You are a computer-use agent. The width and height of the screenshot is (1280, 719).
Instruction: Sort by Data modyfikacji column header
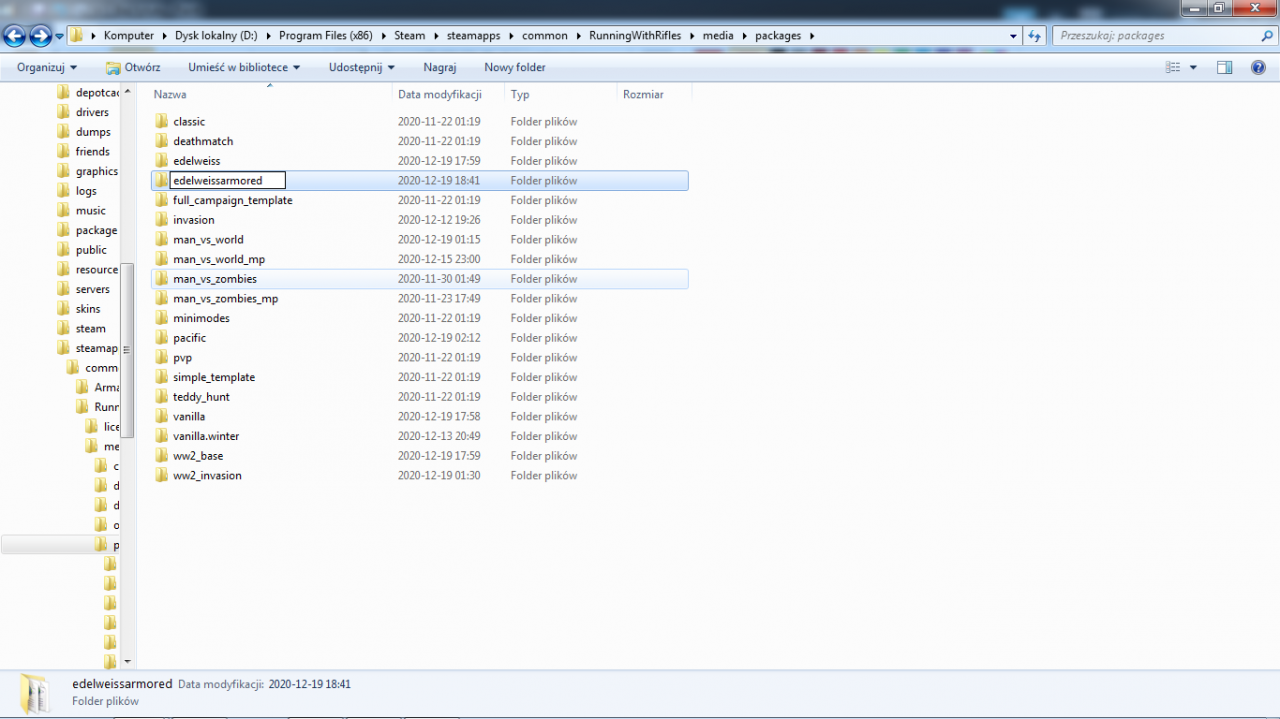[x=440, y=94]
